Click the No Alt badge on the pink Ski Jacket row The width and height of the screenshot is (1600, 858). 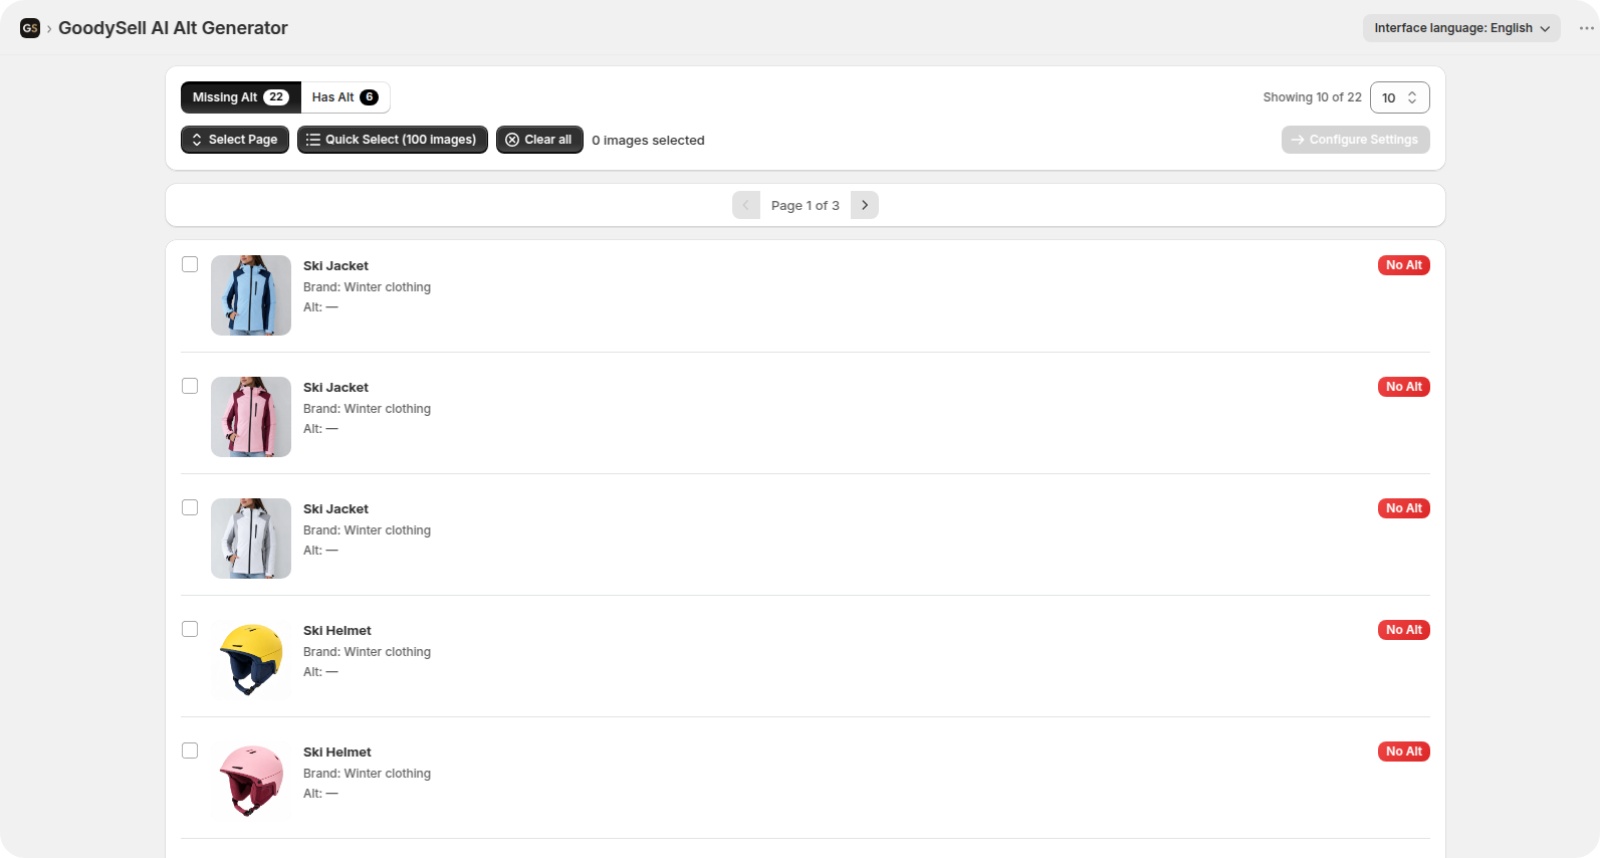1404,387
